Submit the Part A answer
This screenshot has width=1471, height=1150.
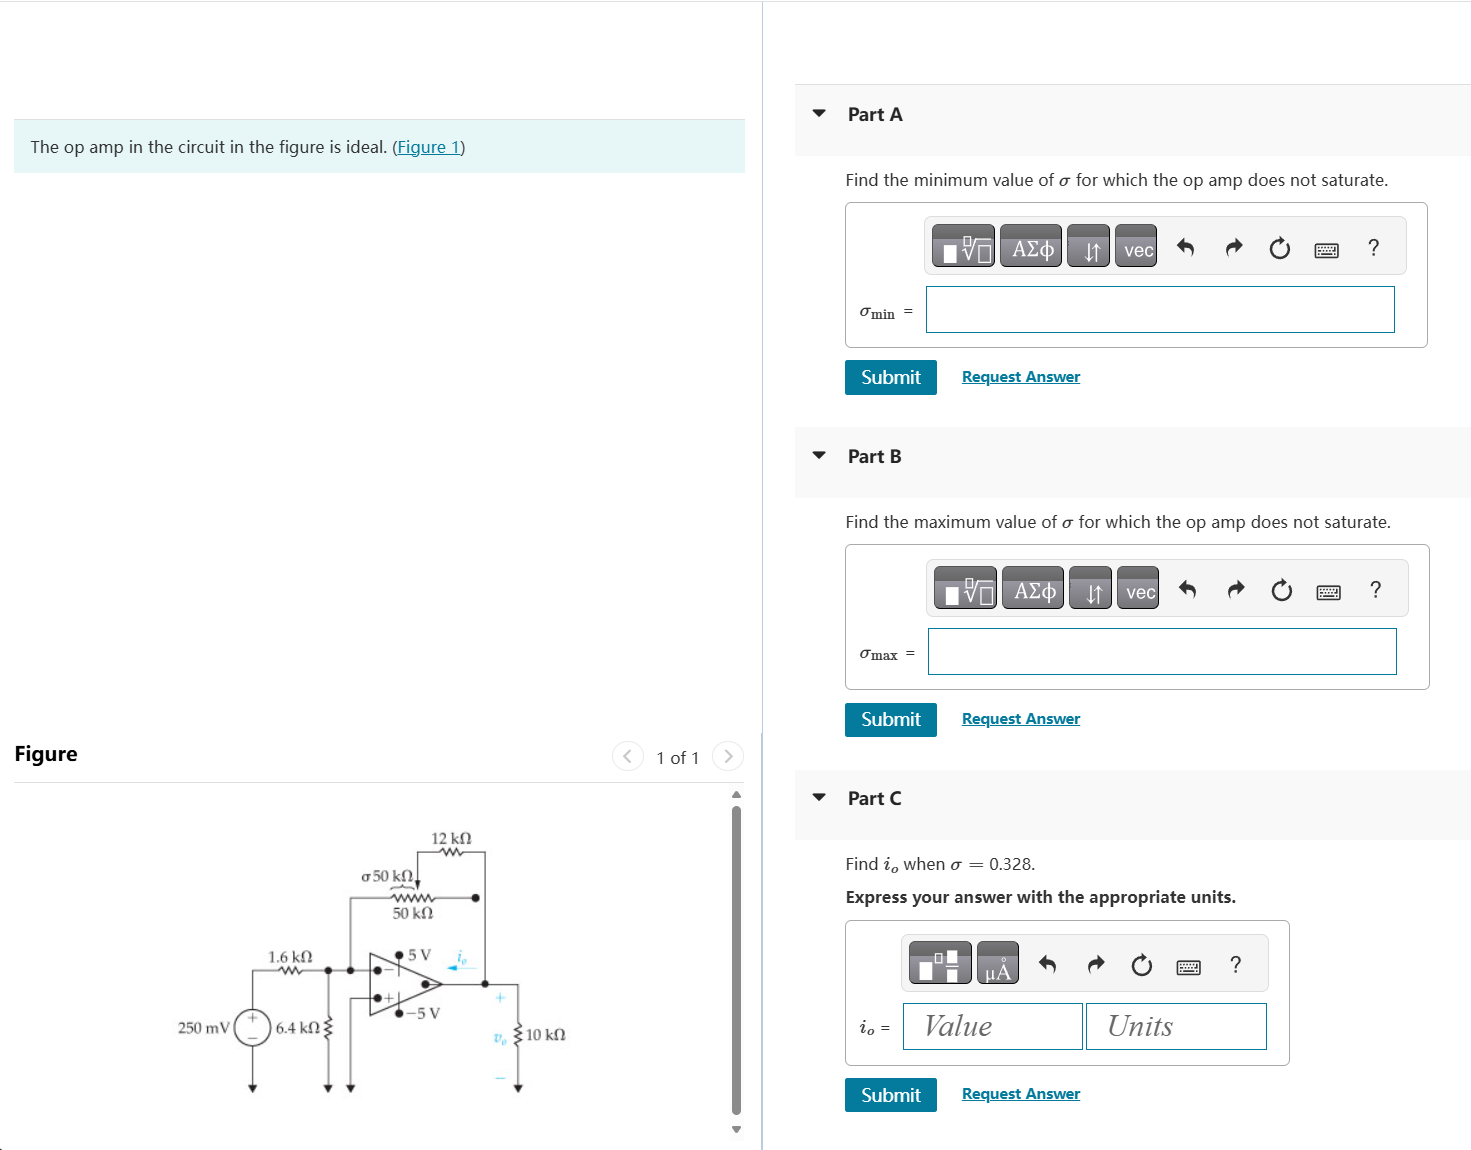[891, 377]
